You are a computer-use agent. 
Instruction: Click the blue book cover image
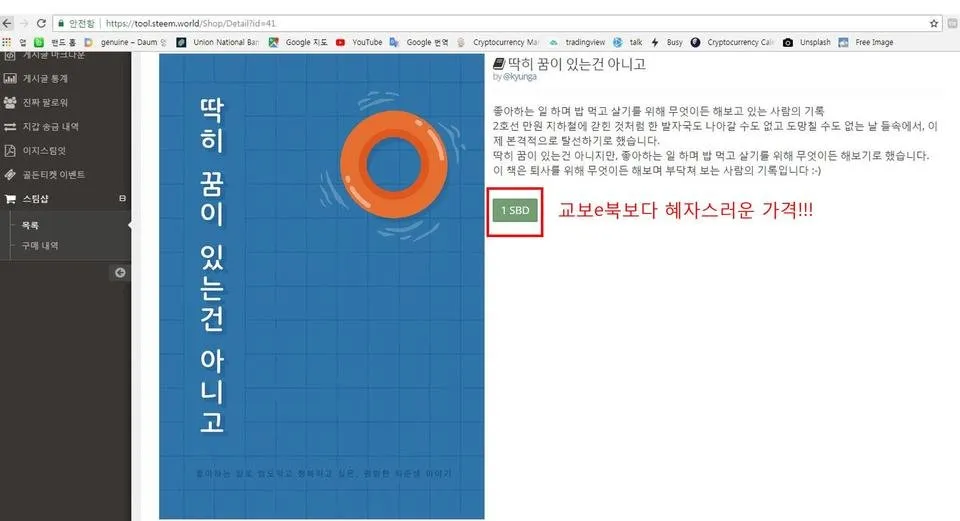(x=321, y=287)
